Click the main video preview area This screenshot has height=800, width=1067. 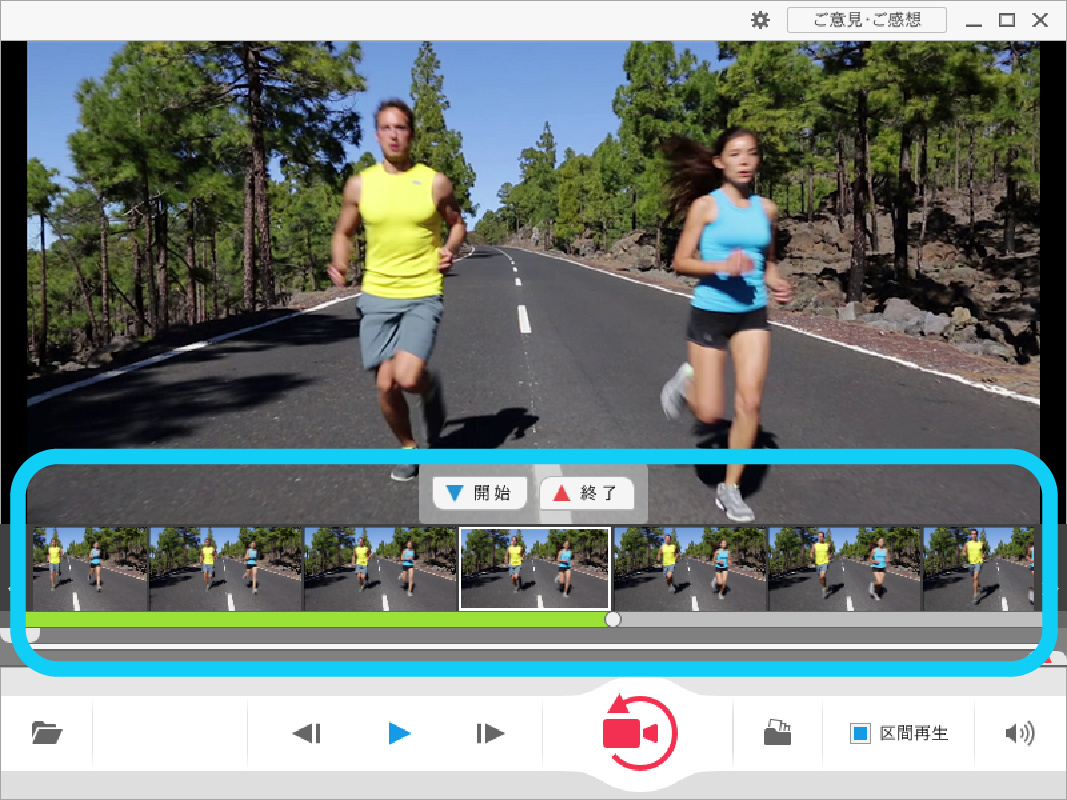tap(533, 240)
